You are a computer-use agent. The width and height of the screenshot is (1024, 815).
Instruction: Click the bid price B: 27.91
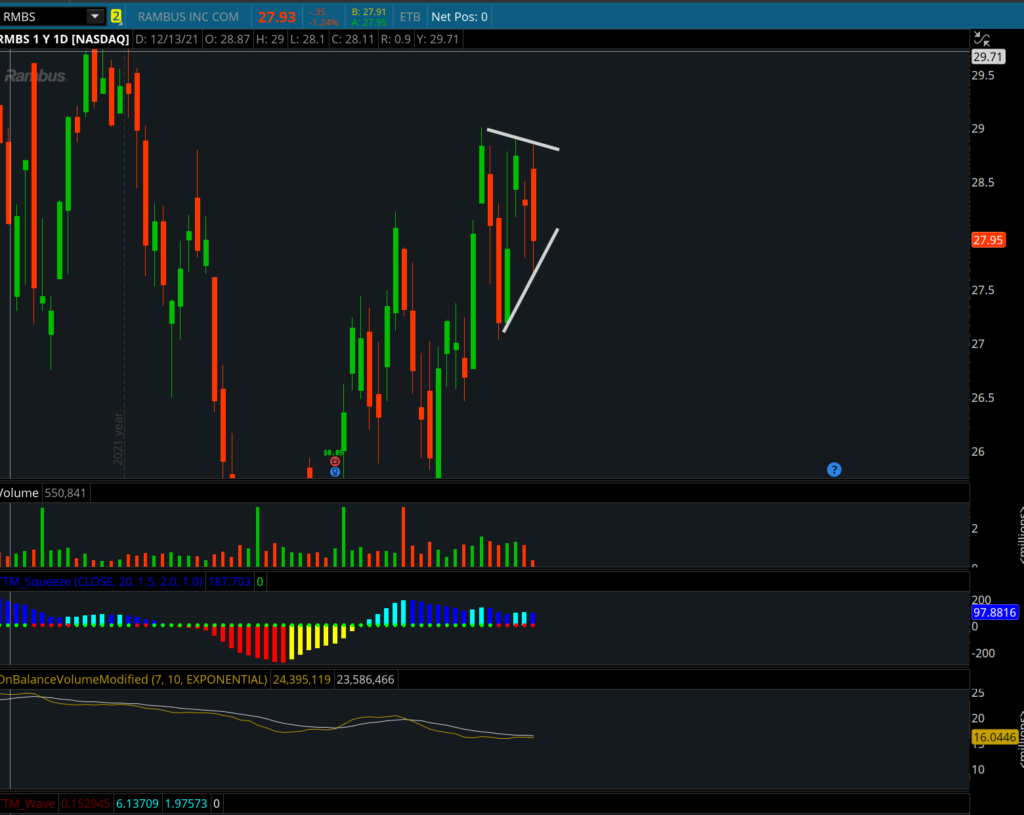[368, 12]
